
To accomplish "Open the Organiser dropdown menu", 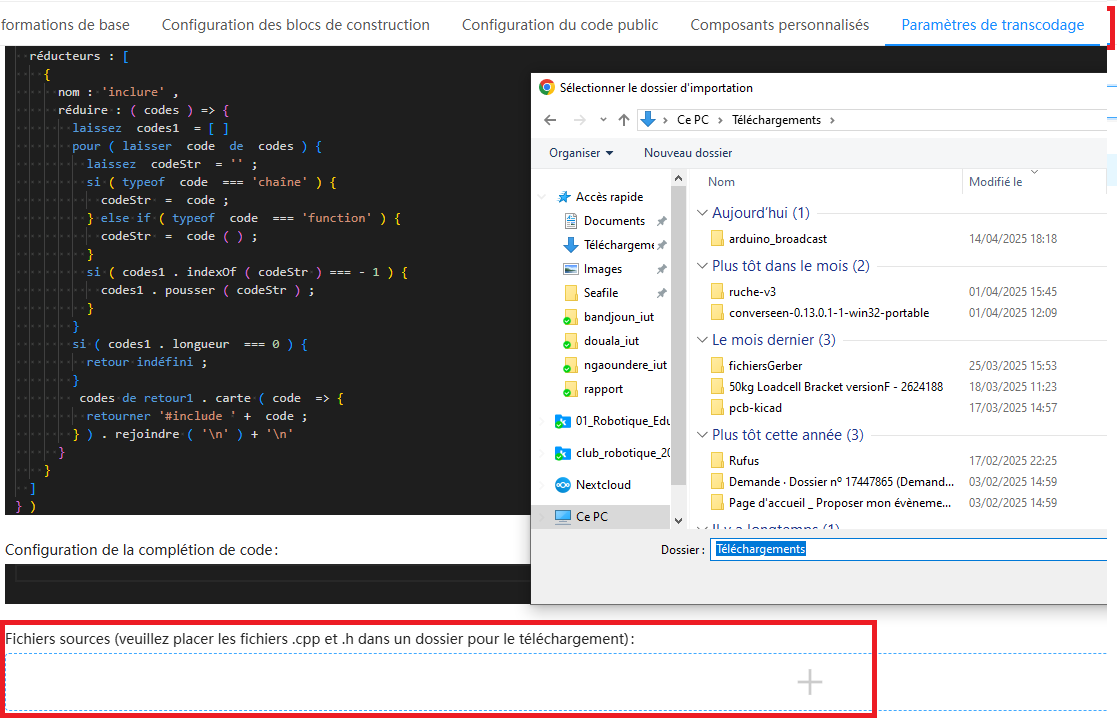I will pyautogui.click(x=581, y=152).
